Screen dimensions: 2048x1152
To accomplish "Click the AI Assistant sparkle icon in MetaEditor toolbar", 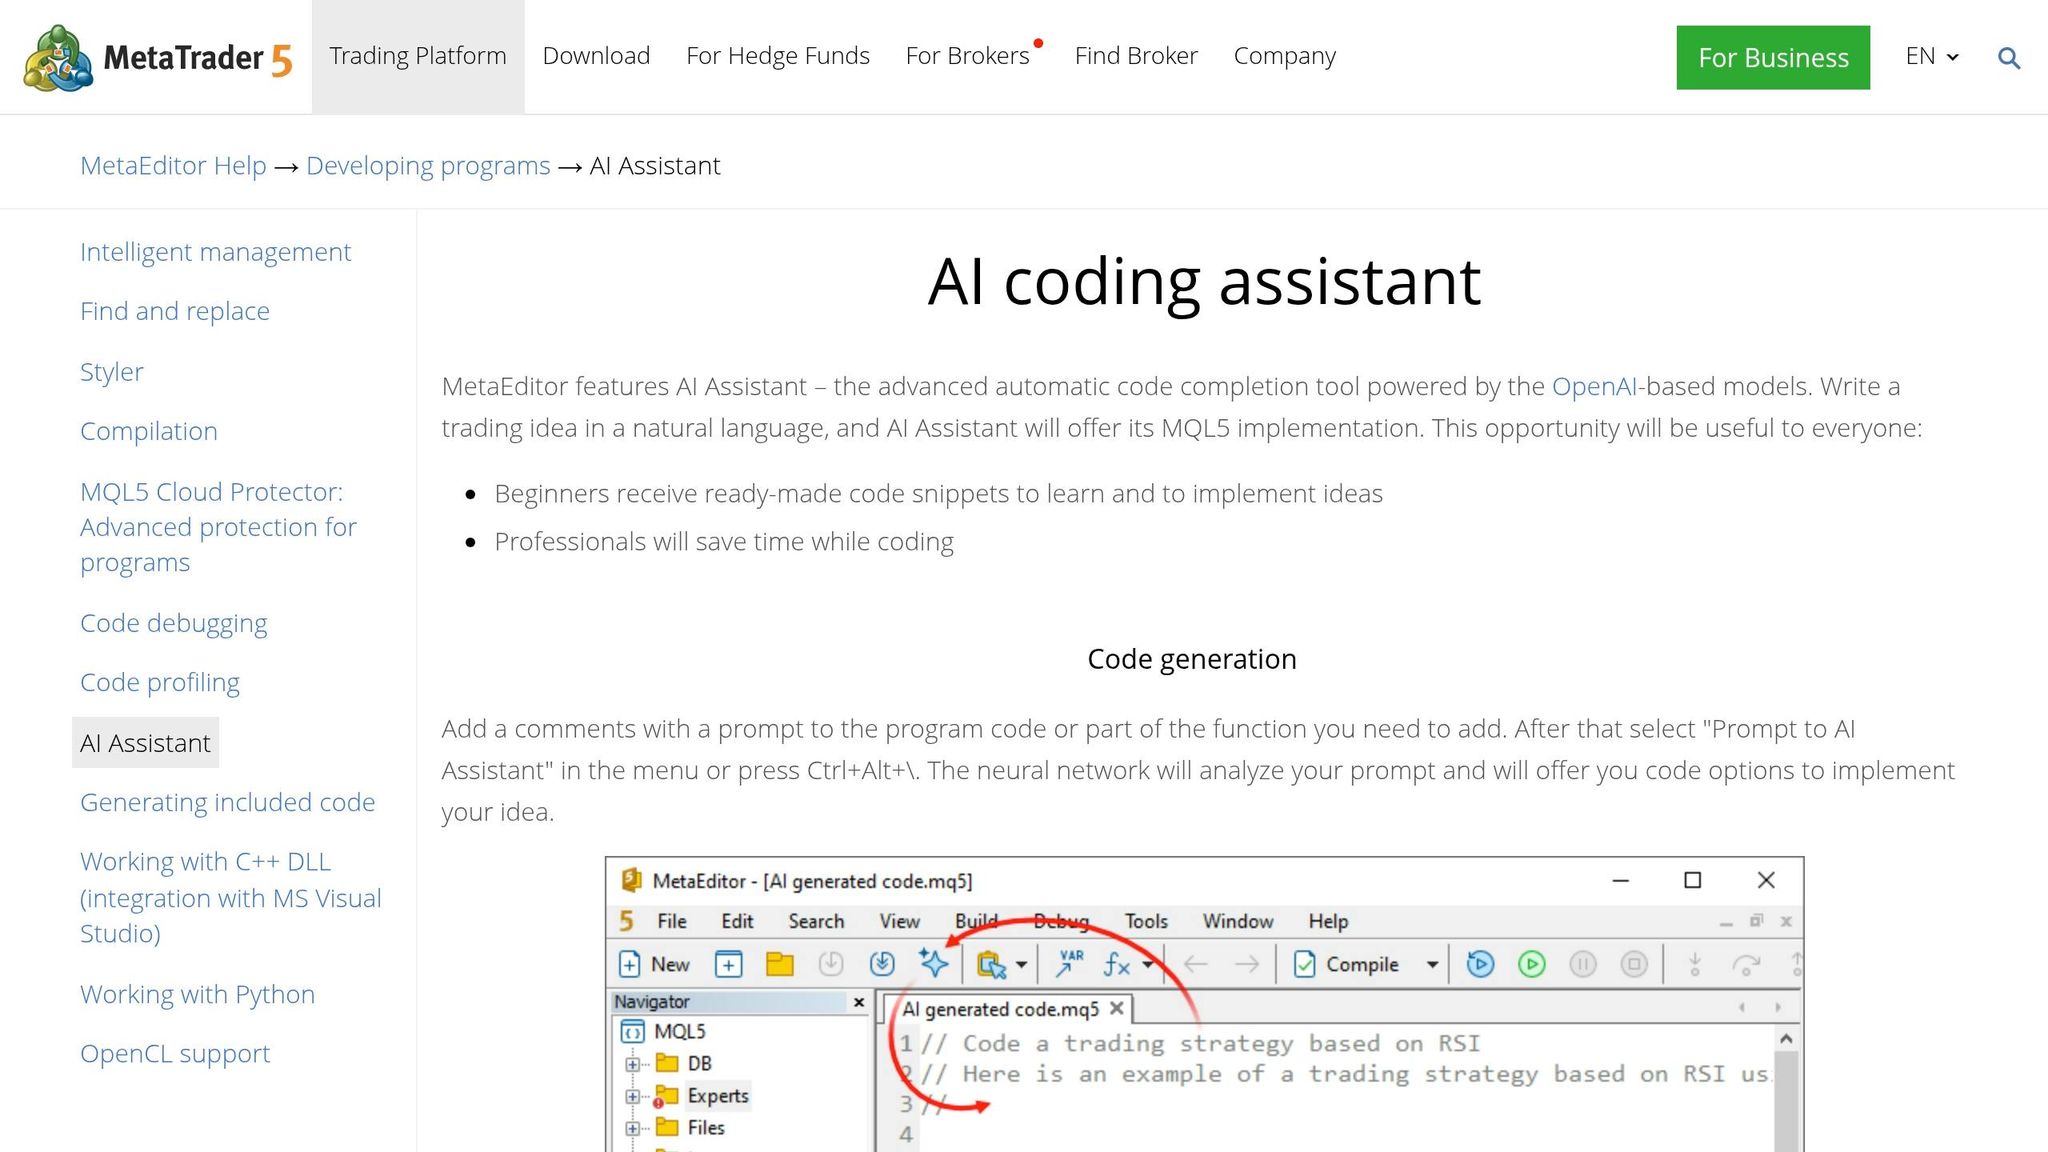I will [934, 964].
